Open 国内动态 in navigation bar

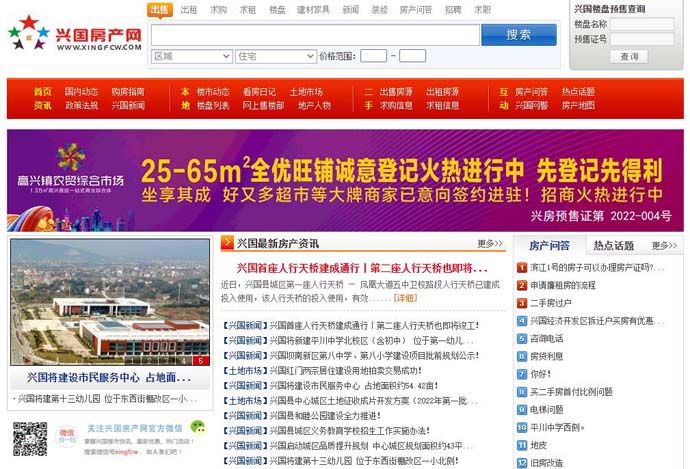81,92
